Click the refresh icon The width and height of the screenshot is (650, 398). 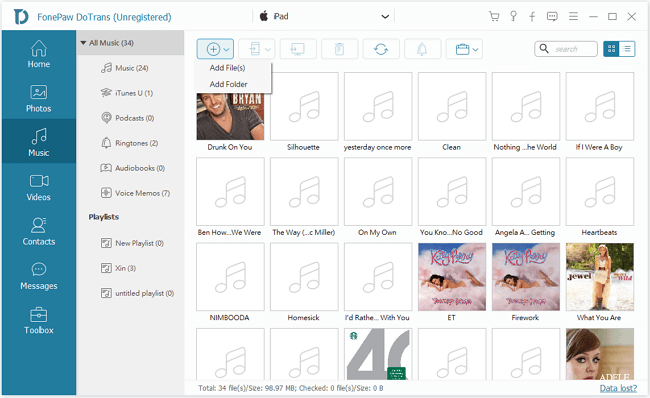pos(381,49)
